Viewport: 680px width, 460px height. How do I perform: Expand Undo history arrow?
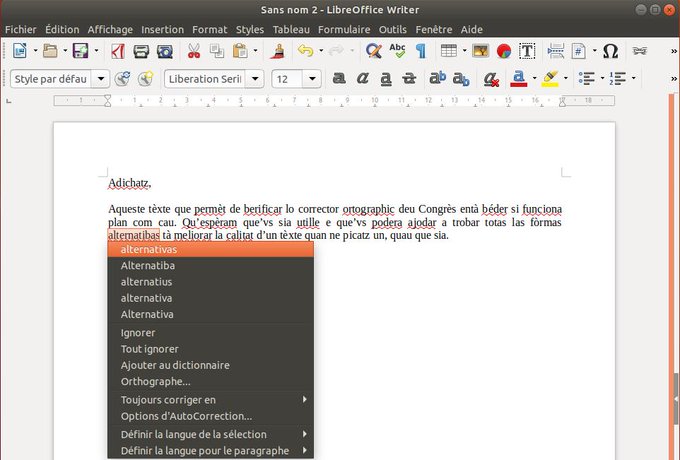(x=321, y=51)
